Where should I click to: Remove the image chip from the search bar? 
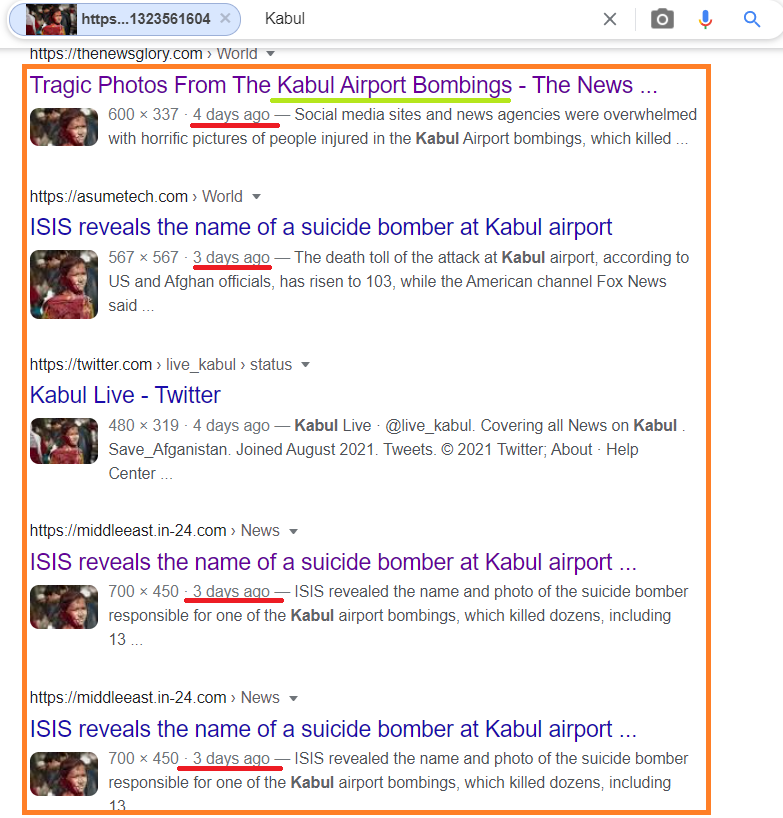[225, 18]
